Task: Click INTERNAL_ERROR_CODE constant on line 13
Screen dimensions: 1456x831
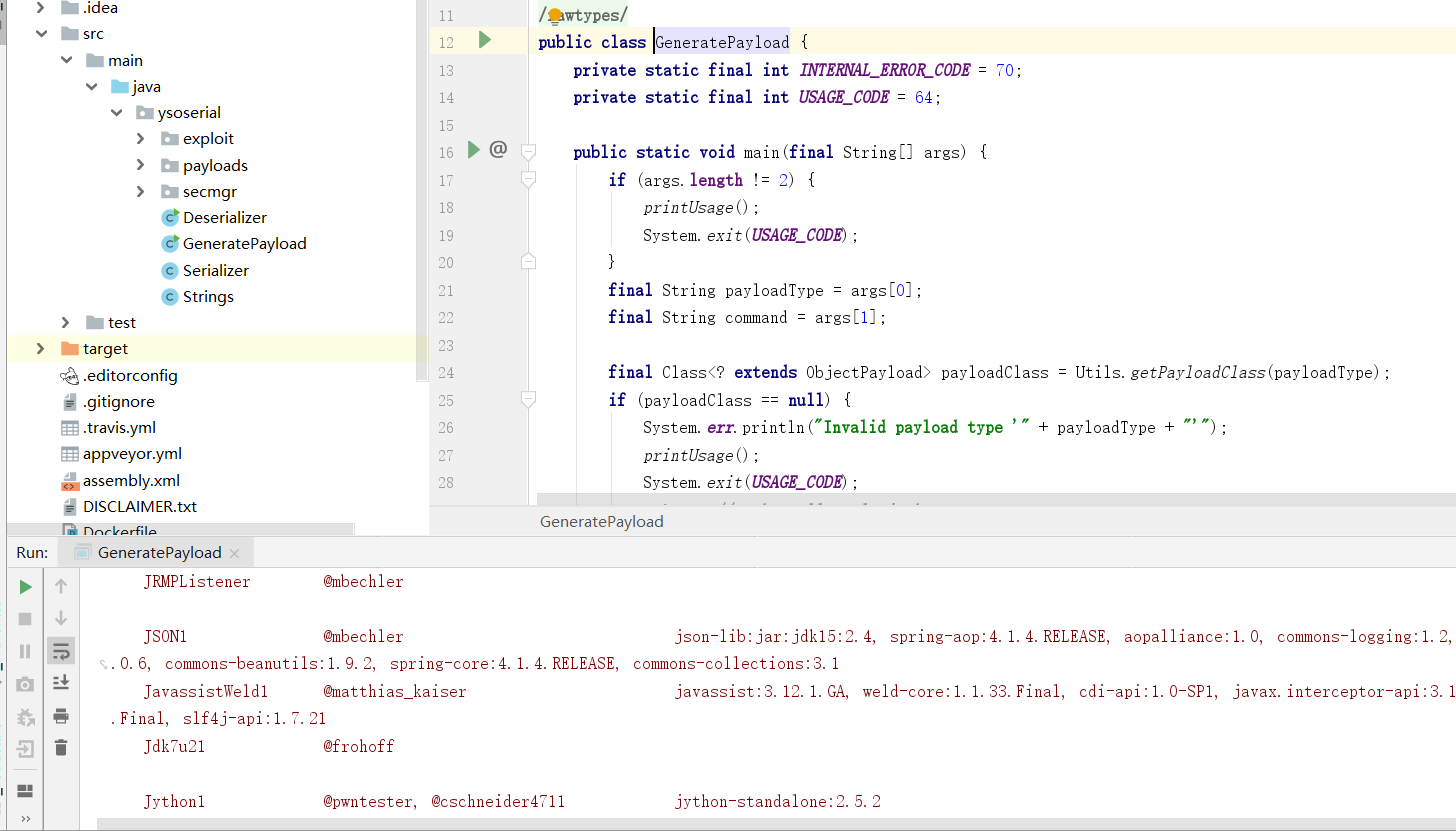Action: click(x=885, y=70)
